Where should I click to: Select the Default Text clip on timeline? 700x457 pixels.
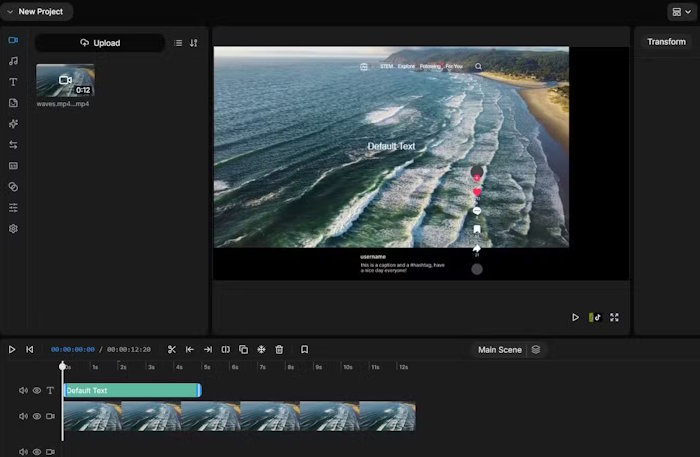coord(132,391)
